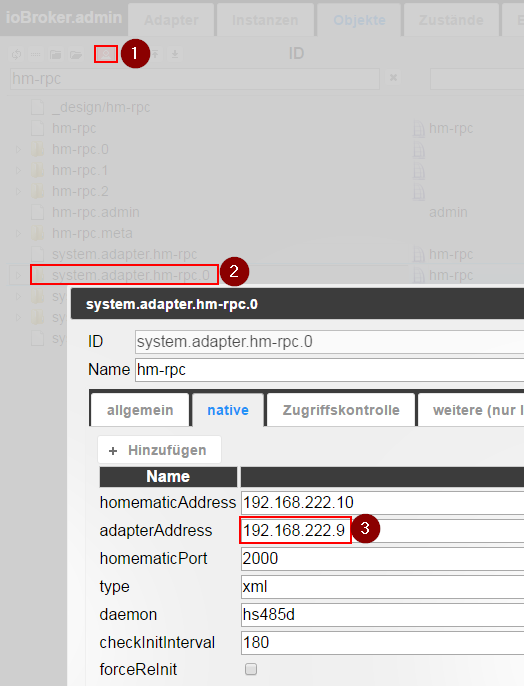Edit the checkInitInterval value 180
524x686 pixels.
click(382, 642)
